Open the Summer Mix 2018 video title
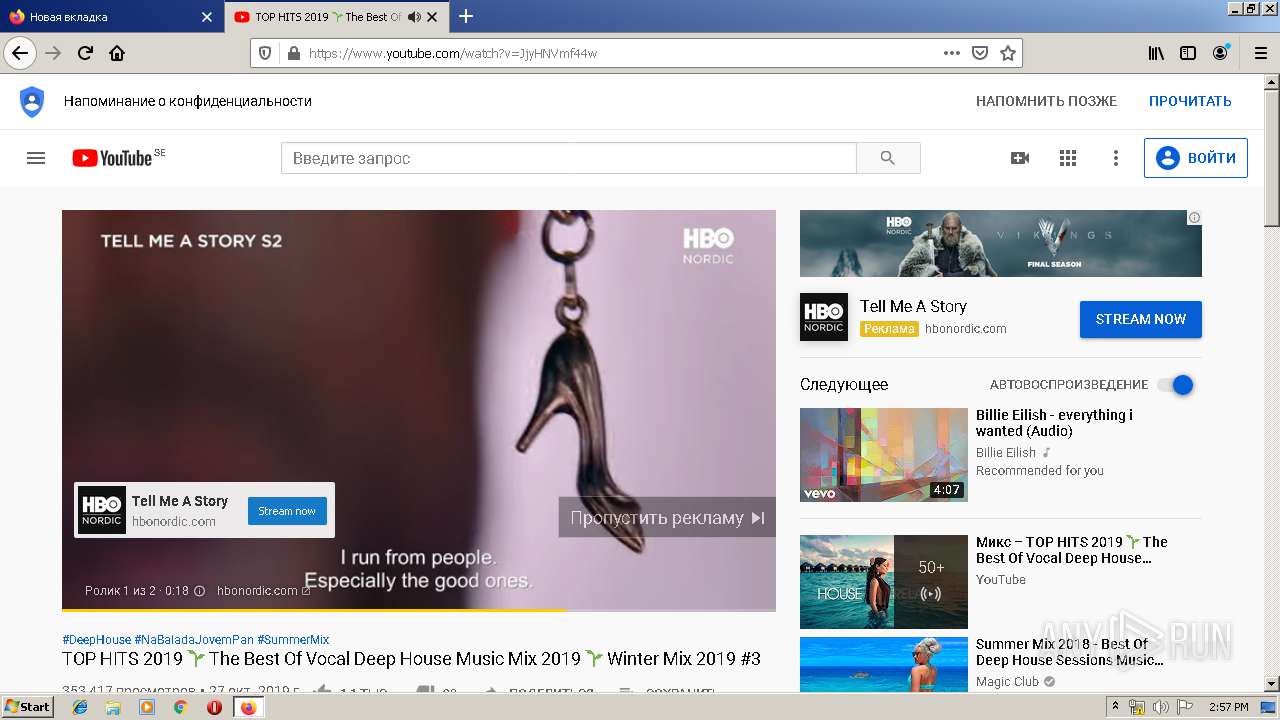Screen dimensions: 1280x720 [1069, 652]
